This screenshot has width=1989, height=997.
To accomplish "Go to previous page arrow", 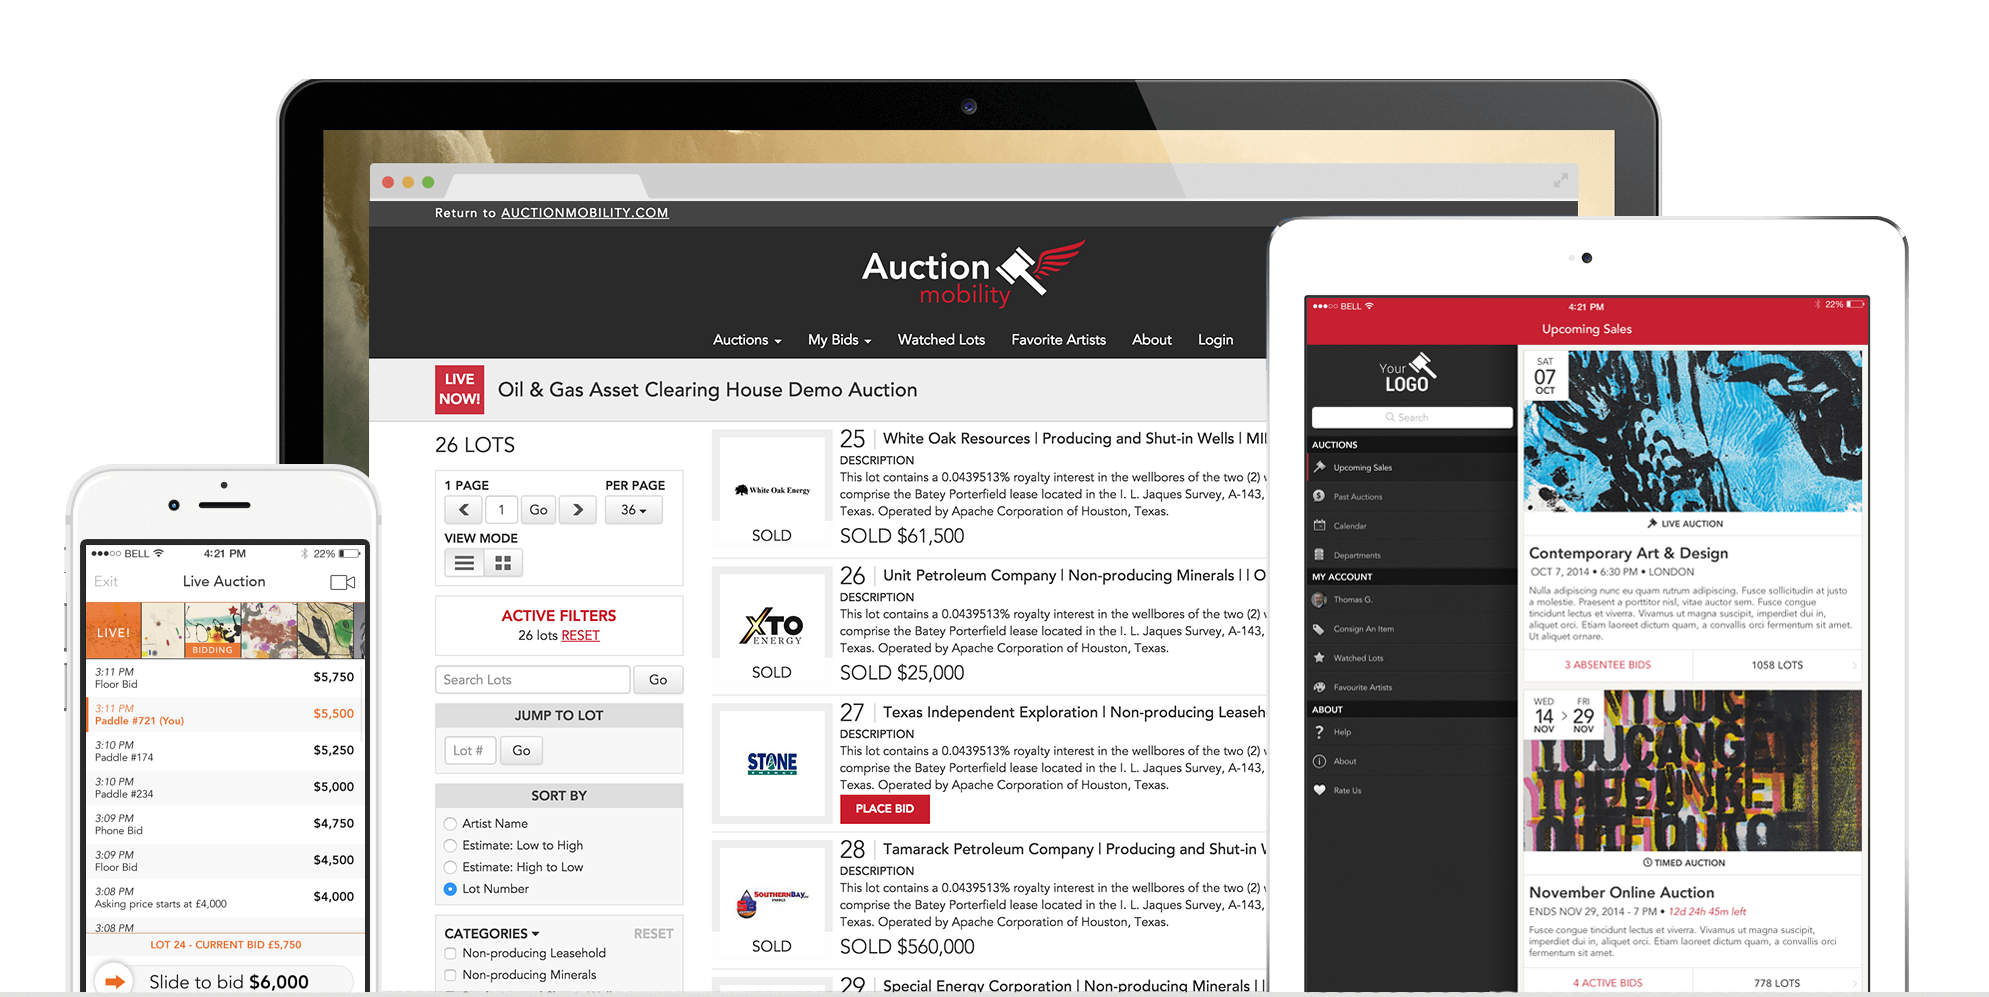I will click(x=463, y=510).
